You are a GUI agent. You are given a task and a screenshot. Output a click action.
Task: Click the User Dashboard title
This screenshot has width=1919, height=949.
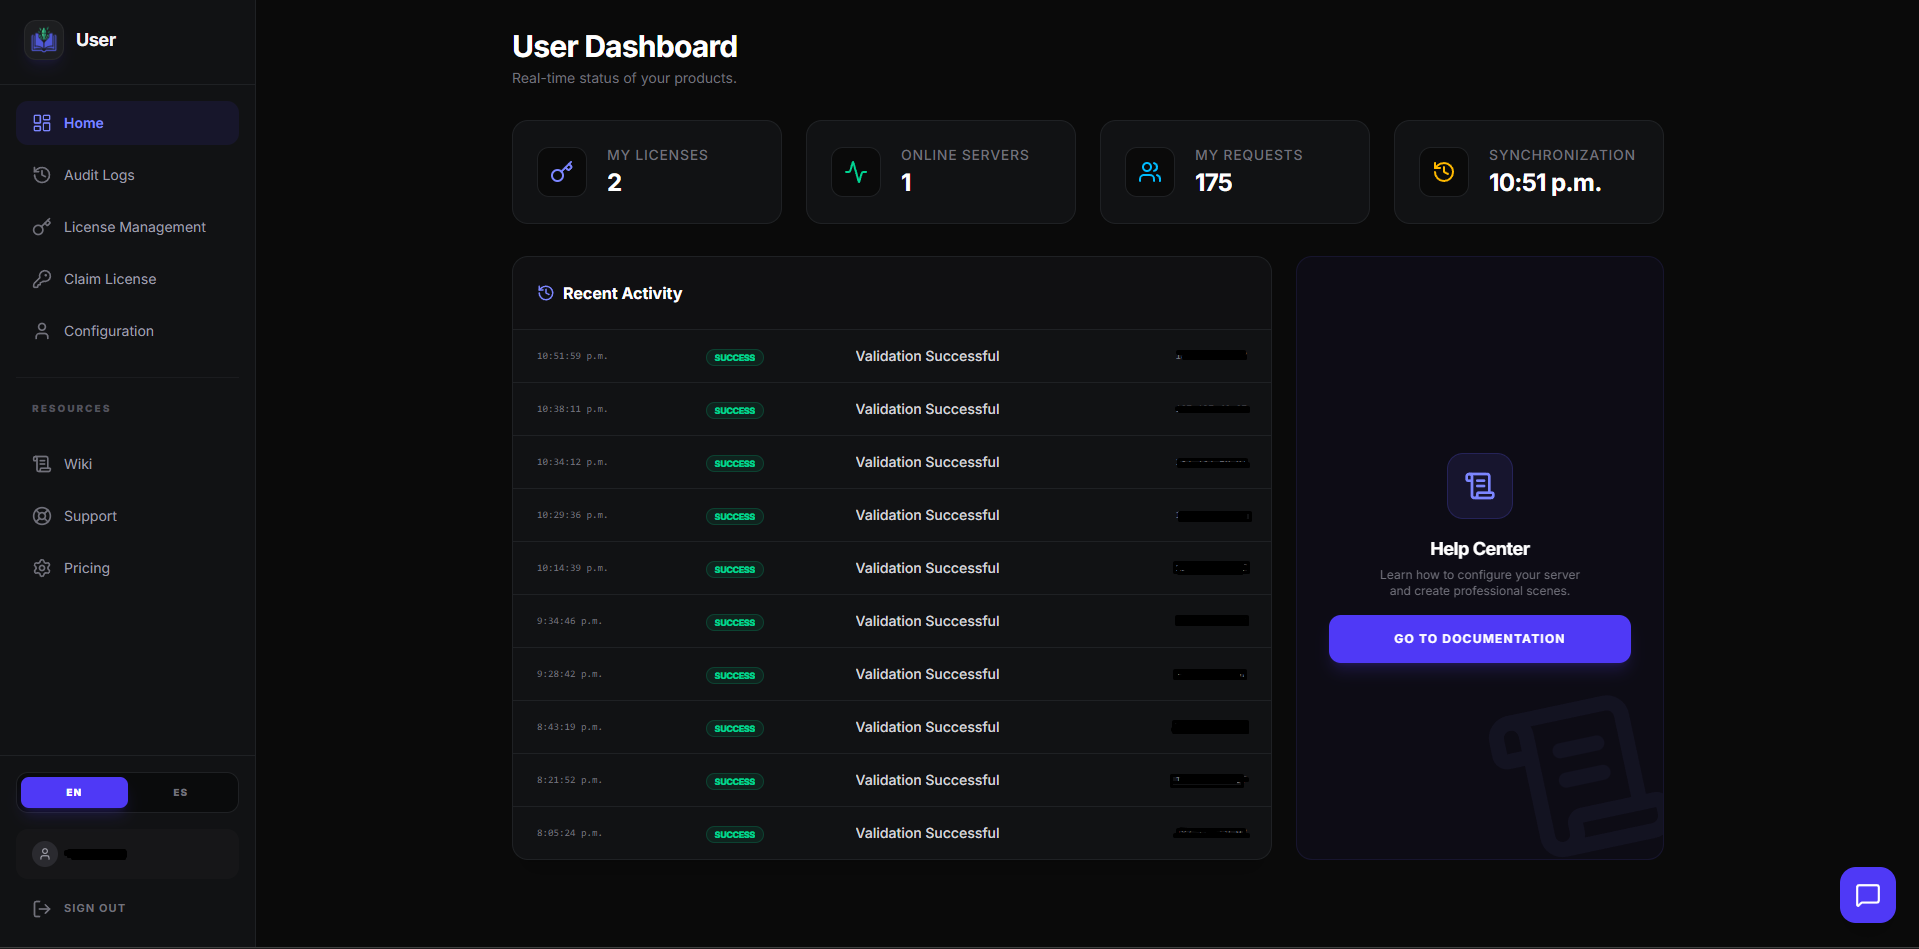[625, 46]
